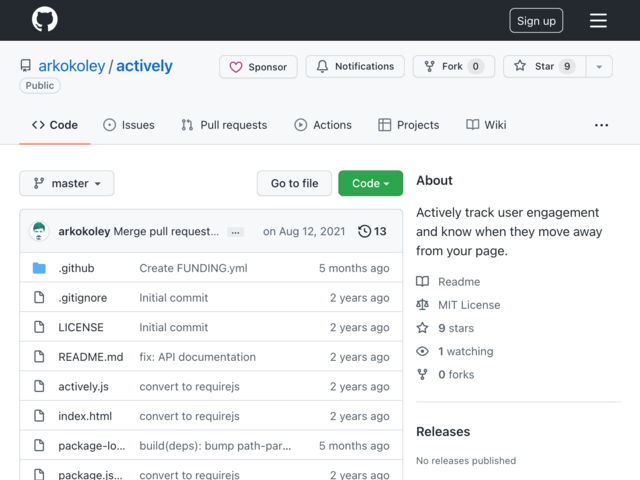Click the Sign up button
The image size is (640, 480).
[x=536, y=20]
